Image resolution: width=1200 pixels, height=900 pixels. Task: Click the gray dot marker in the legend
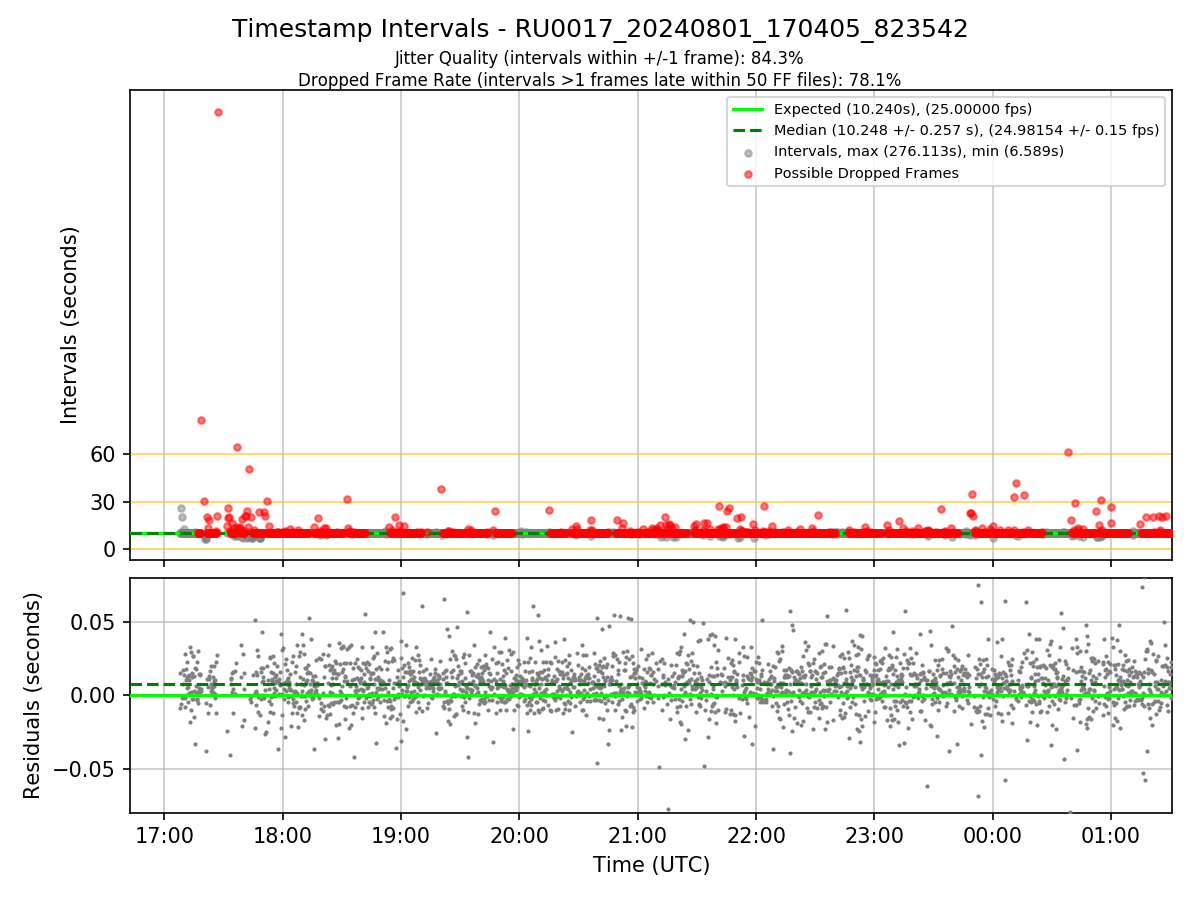pyautogui.click(x=748, y=153)
